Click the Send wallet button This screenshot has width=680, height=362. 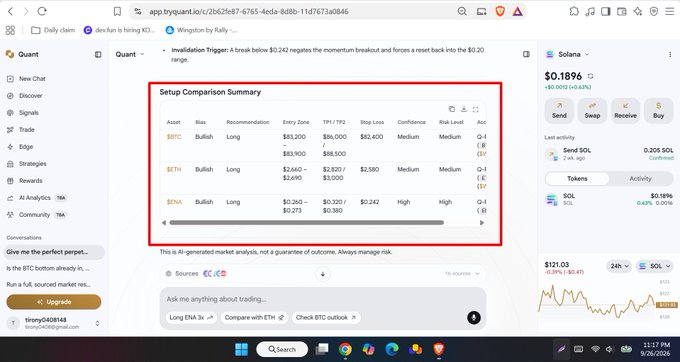(559, 111)
